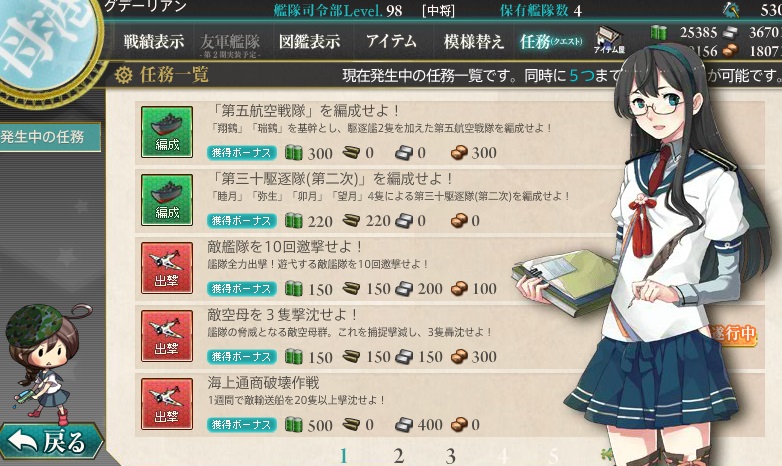Open the アイテム屋 shop icon
The image size is (782, 466).
tap(609, 40)
